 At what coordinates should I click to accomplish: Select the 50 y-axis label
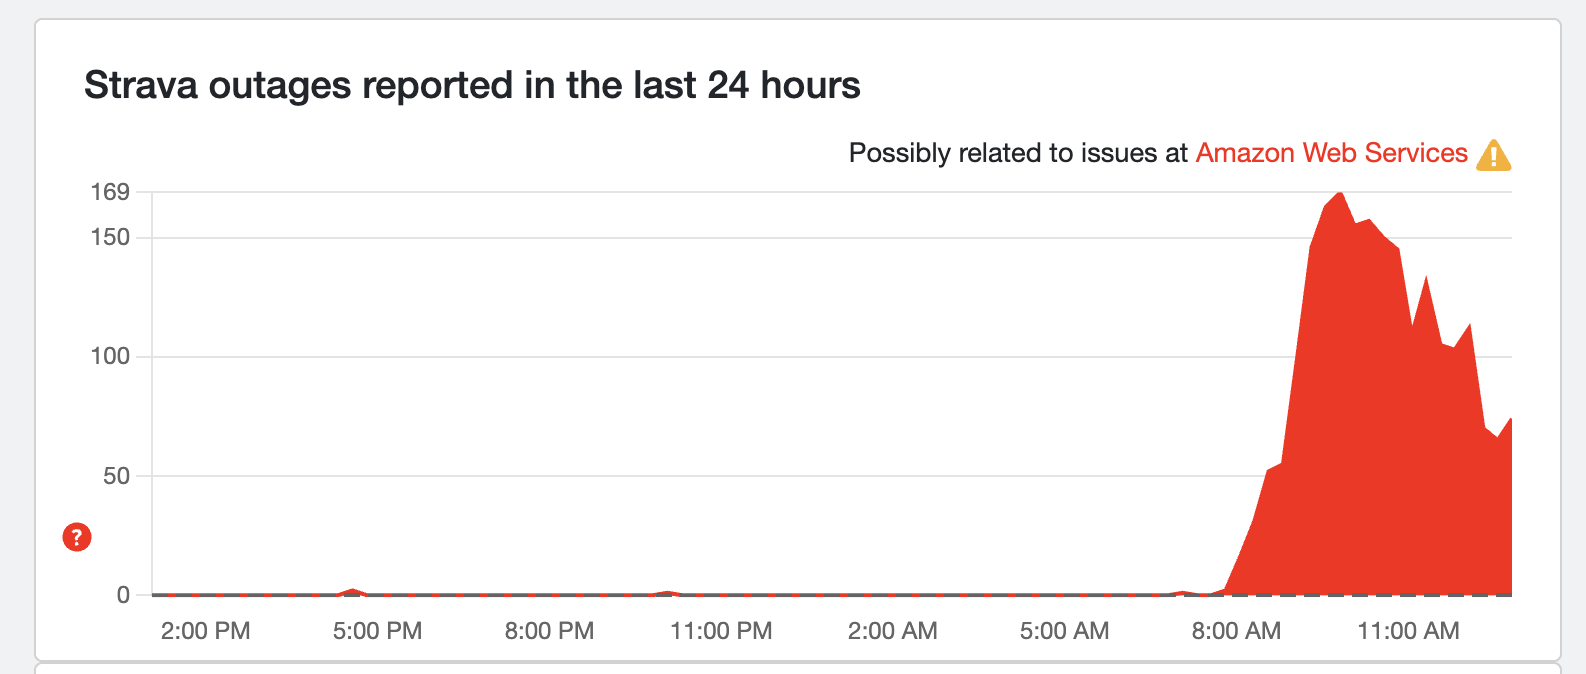[116, 476]
